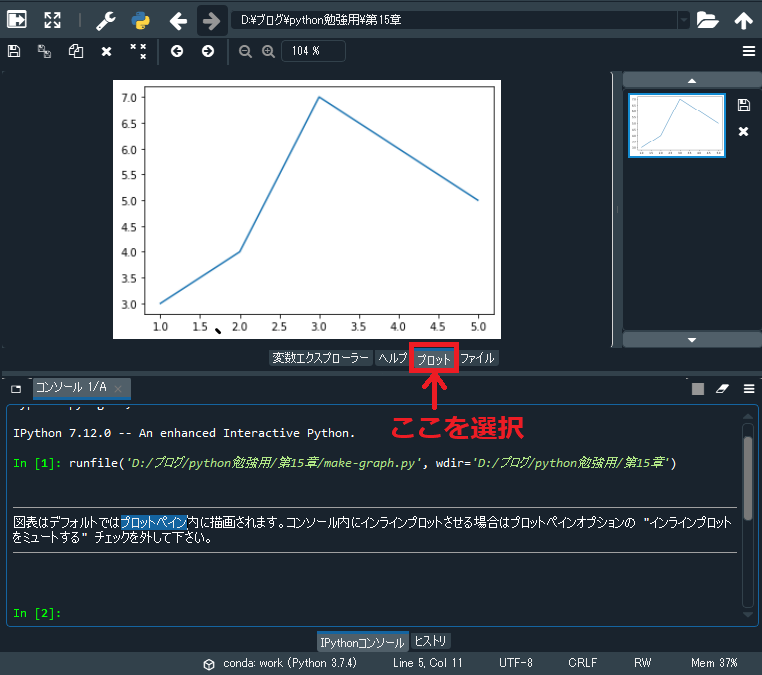Select the プロット tab
This screenshot has height=675, width=762.
pos(434,359)
